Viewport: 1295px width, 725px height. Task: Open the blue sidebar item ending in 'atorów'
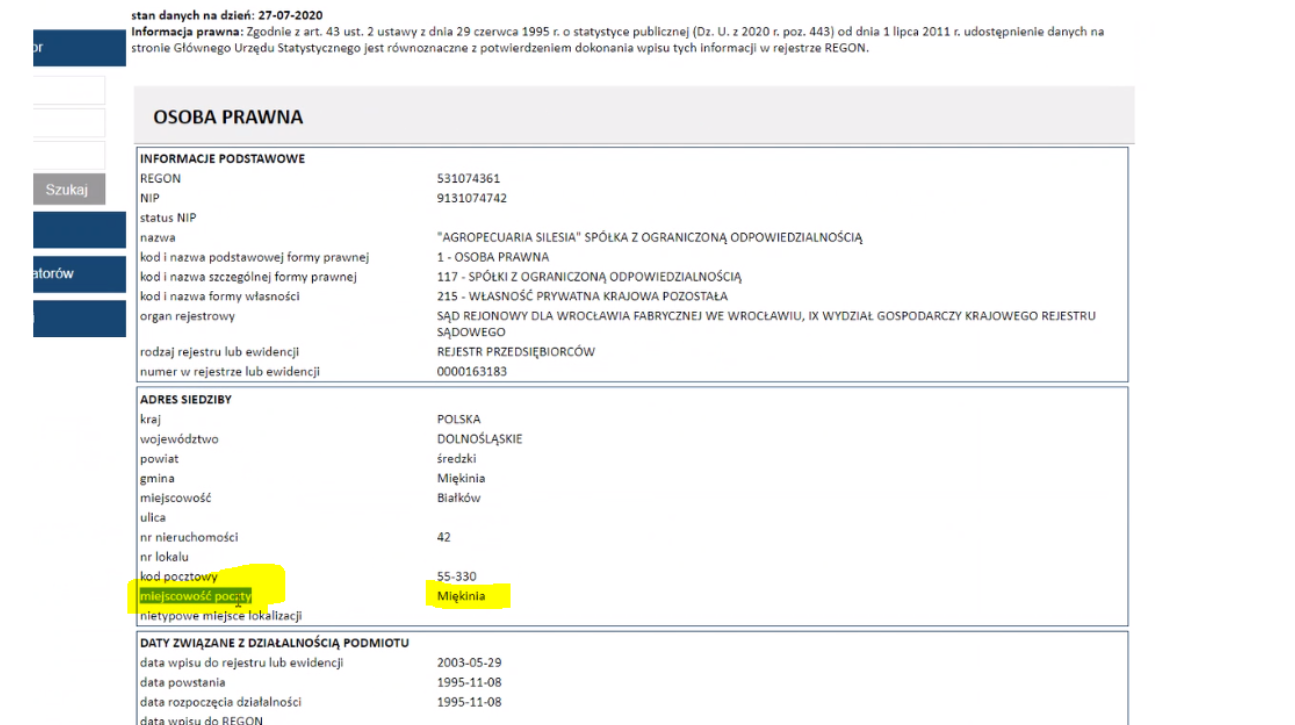click(x=78, y=274)
